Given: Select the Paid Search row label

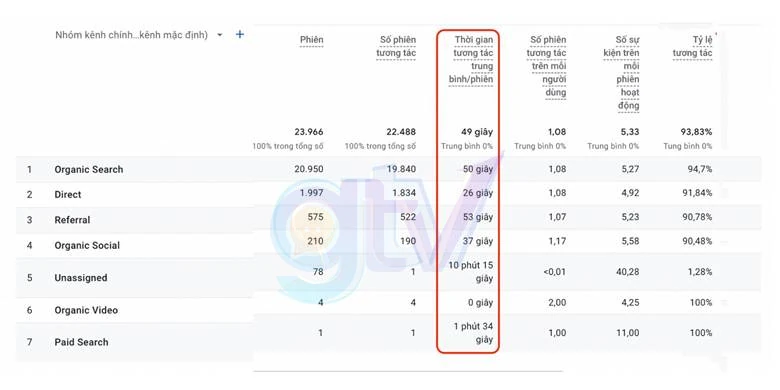Looking at the screenshot, I should 81,342.
